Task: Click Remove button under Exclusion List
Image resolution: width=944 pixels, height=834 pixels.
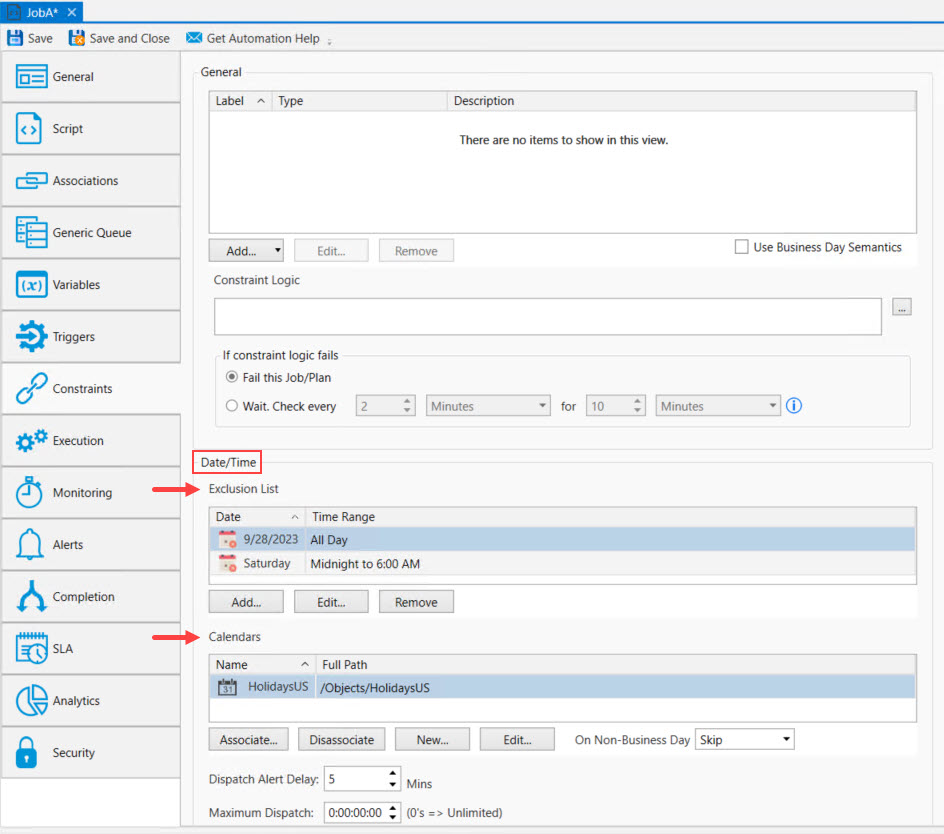Action: pyautogui.click(x=416, y=602)
